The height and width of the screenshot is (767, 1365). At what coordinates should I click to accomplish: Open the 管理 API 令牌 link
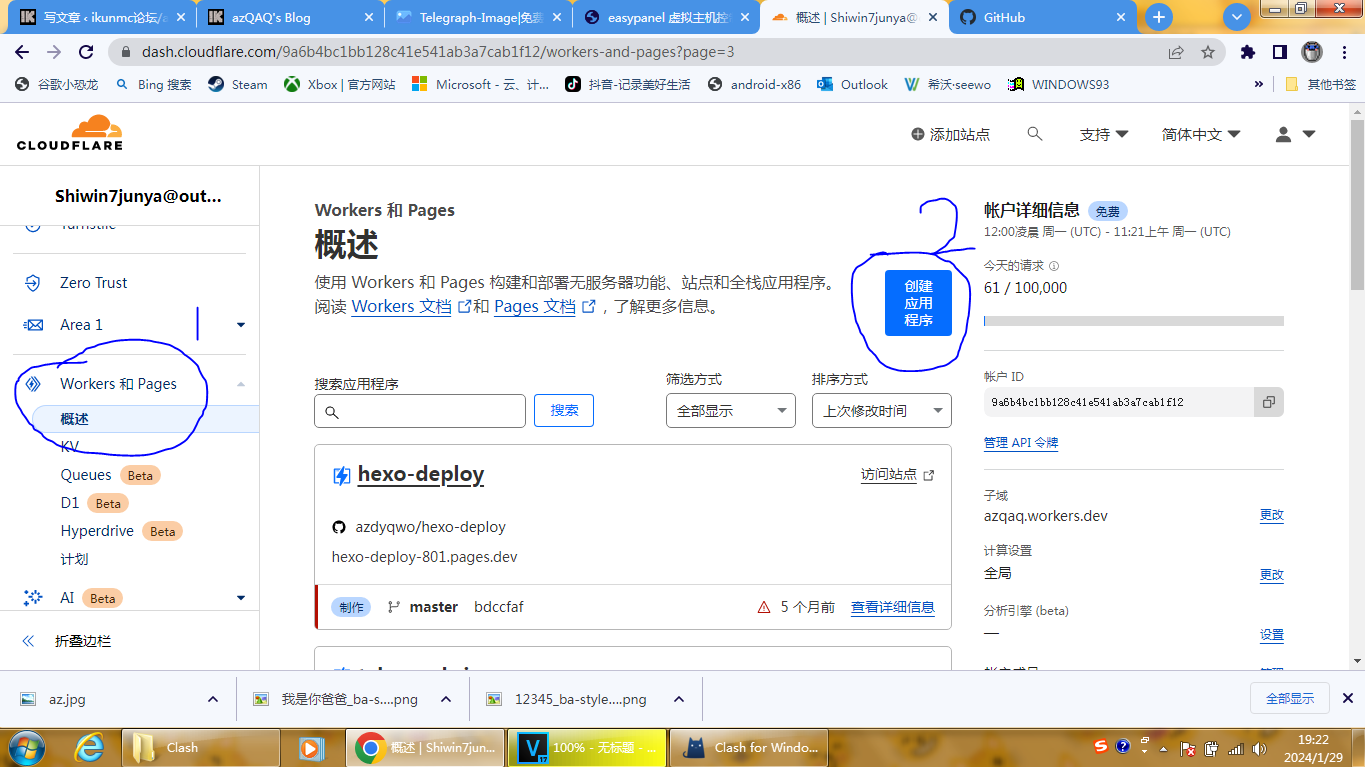(1020, 443)
